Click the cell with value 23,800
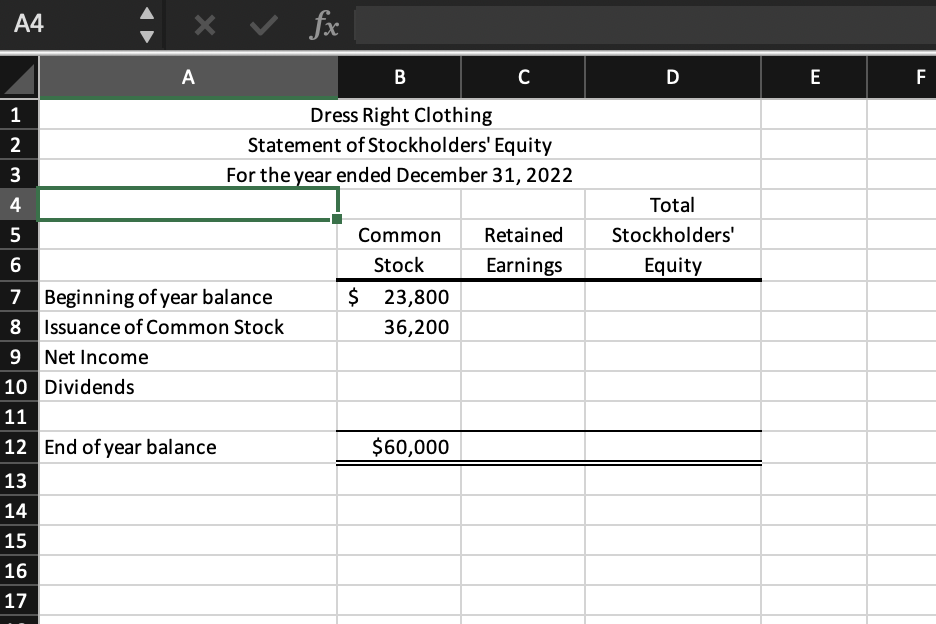The image size is (936, 624). pos(398,297)
